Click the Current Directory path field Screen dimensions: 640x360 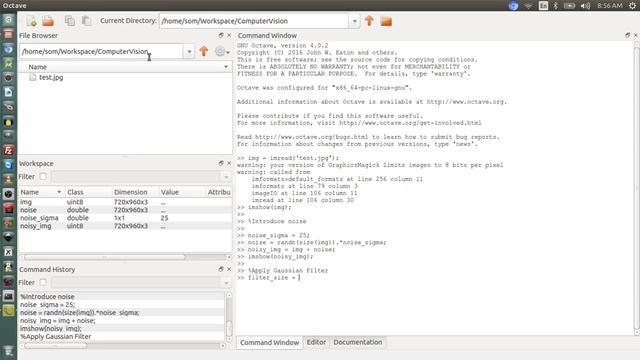(254, 21)
